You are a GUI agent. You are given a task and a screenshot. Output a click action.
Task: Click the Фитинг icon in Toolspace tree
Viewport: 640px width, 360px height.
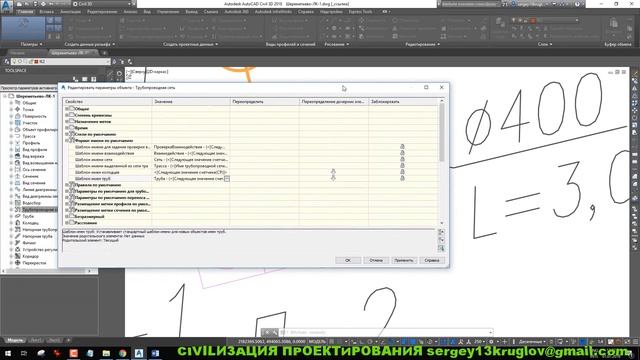[x=18, y=242]
